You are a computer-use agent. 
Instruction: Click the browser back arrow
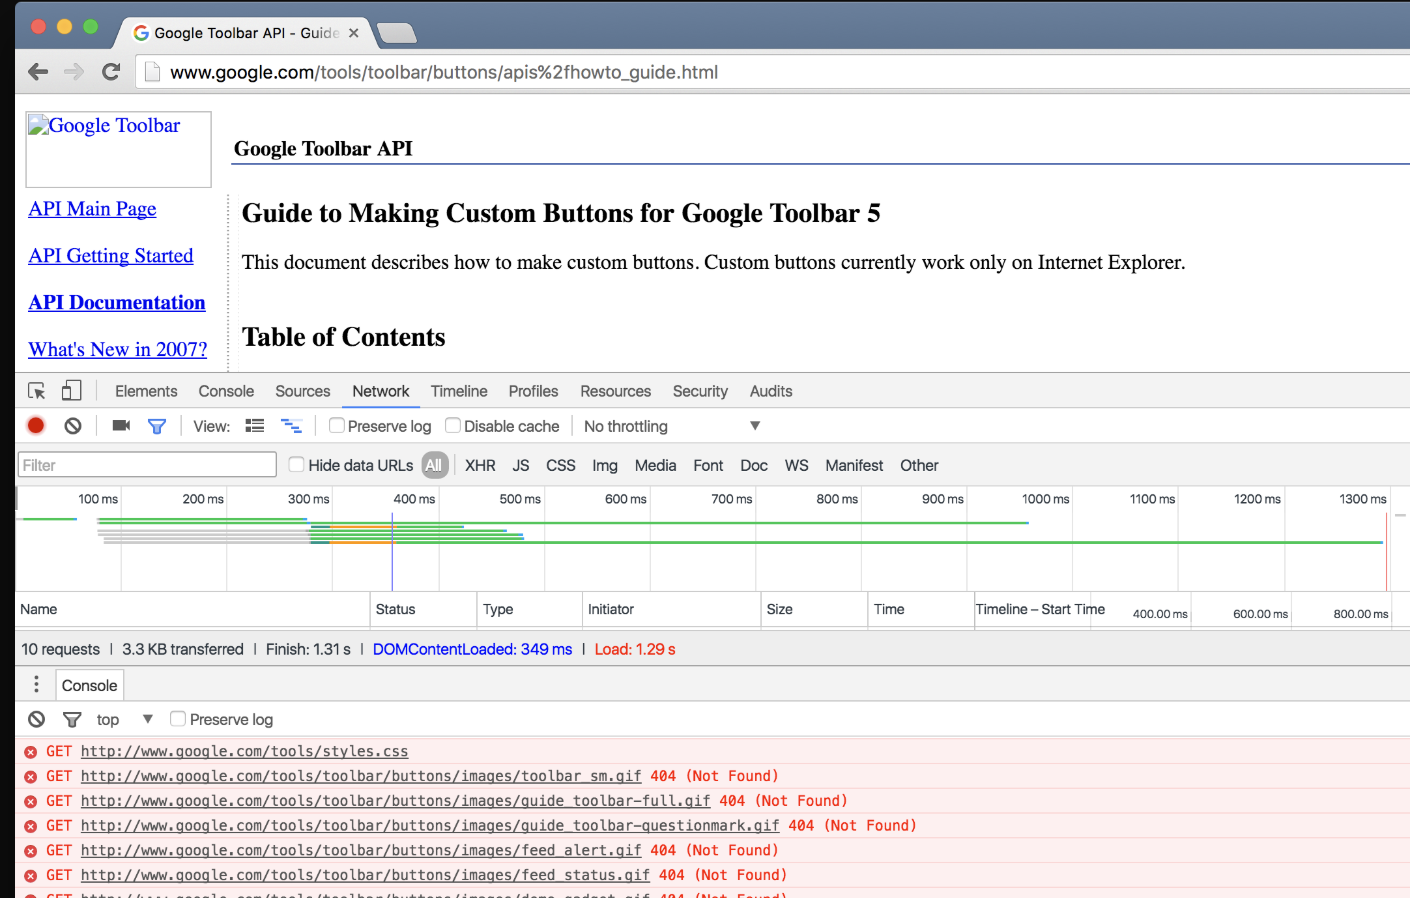coord(38,72)
